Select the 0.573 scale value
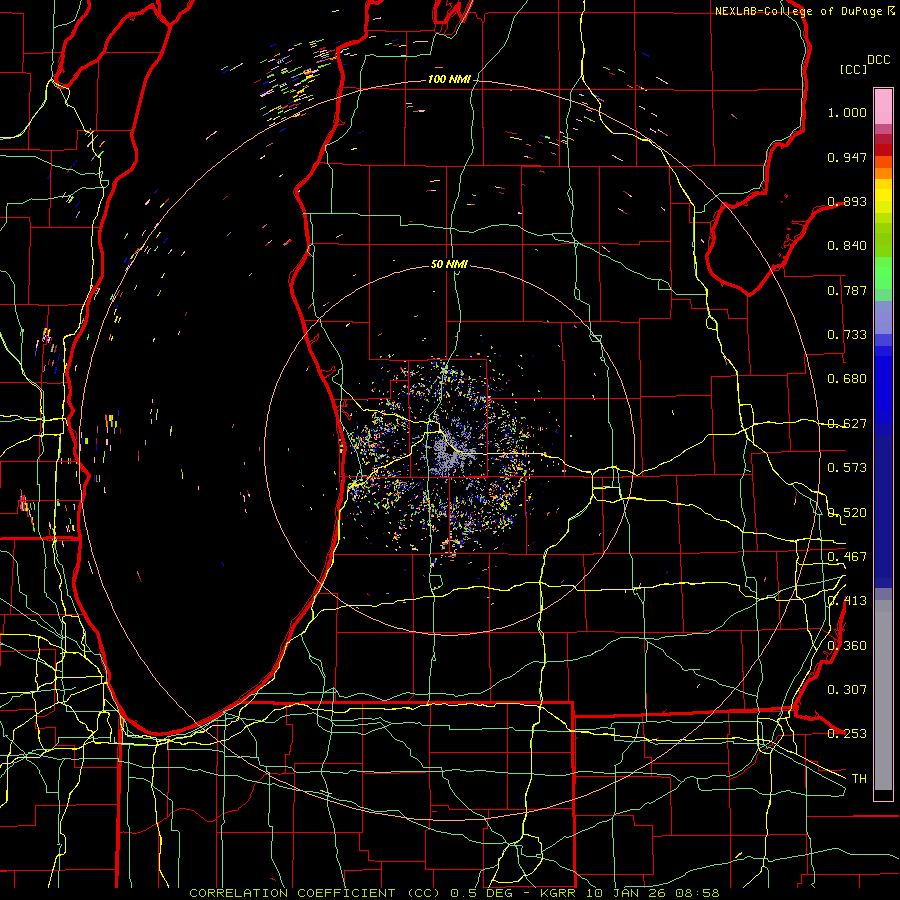900x900 pixels. (x=847, y=468)
